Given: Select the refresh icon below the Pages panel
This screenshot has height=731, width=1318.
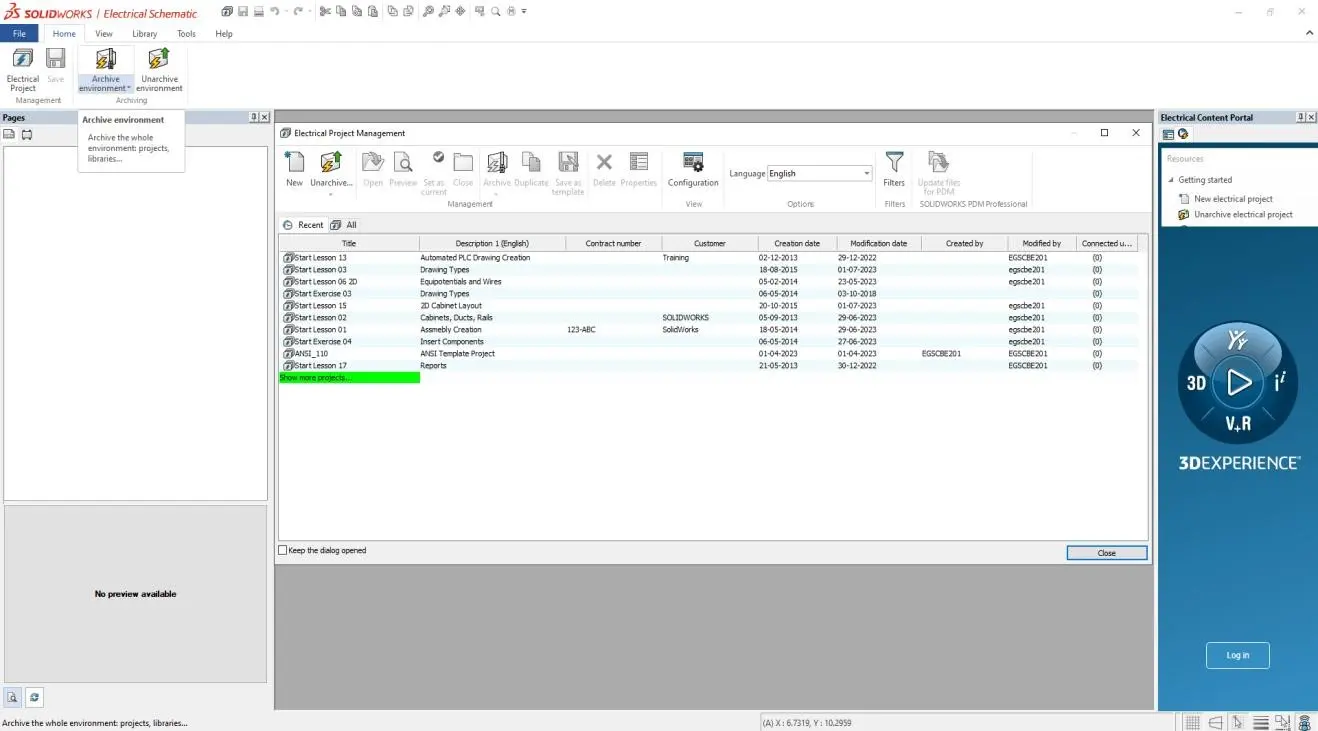Looking at the screenshot, I should point(34,697).
